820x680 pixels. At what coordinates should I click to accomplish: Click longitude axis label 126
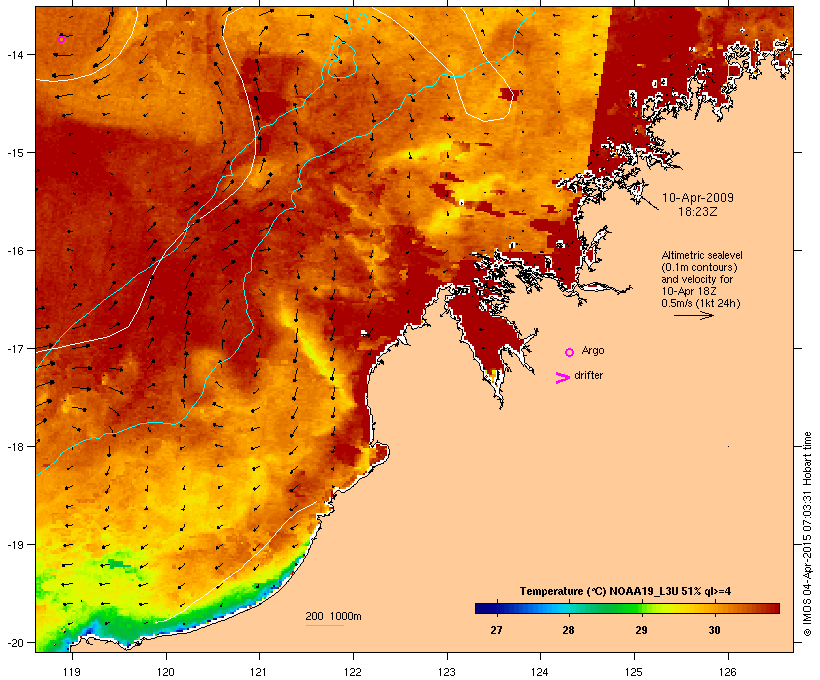[x=727, y=672]
